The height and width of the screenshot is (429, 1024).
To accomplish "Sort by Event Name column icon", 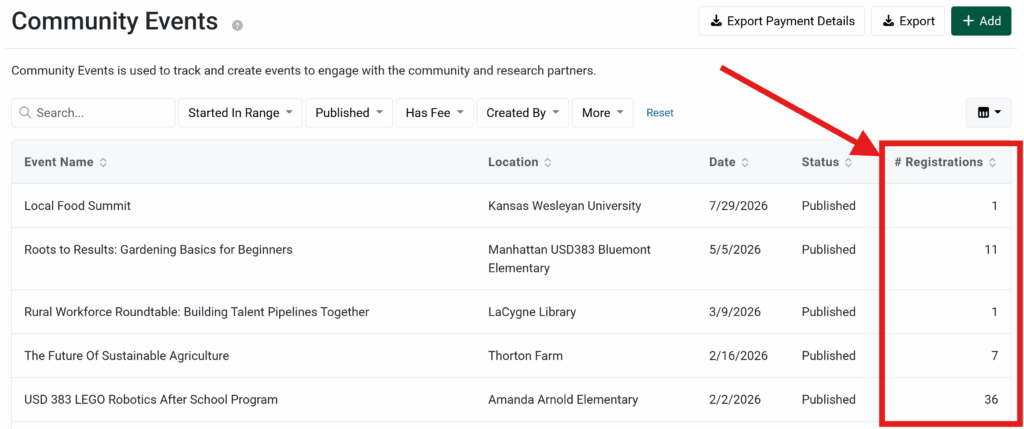I will [x=103, y=162].
